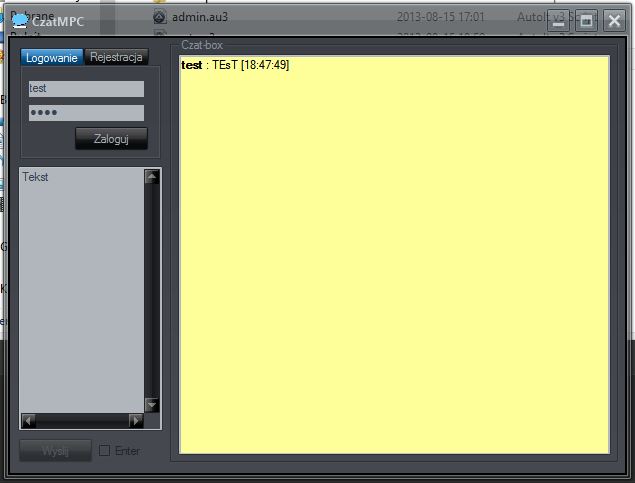Click the vertical scrollbar track of message box
The image size is (635, 483).
point(152,290)
